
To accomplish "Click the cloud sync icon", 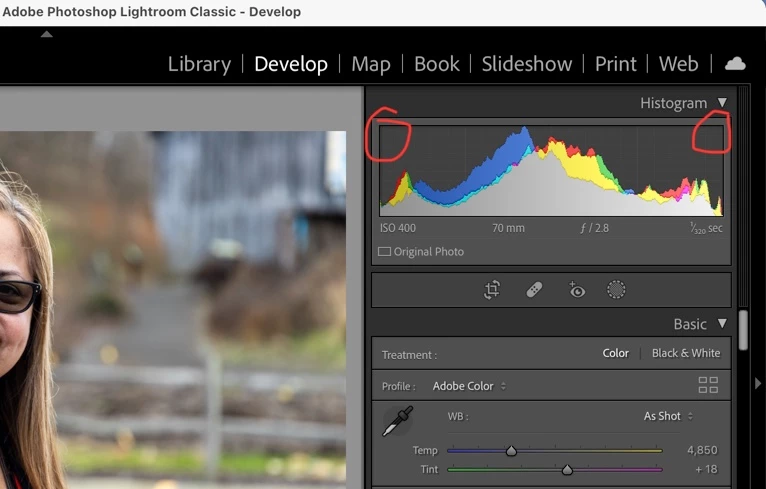I will [x=735, y=64].
